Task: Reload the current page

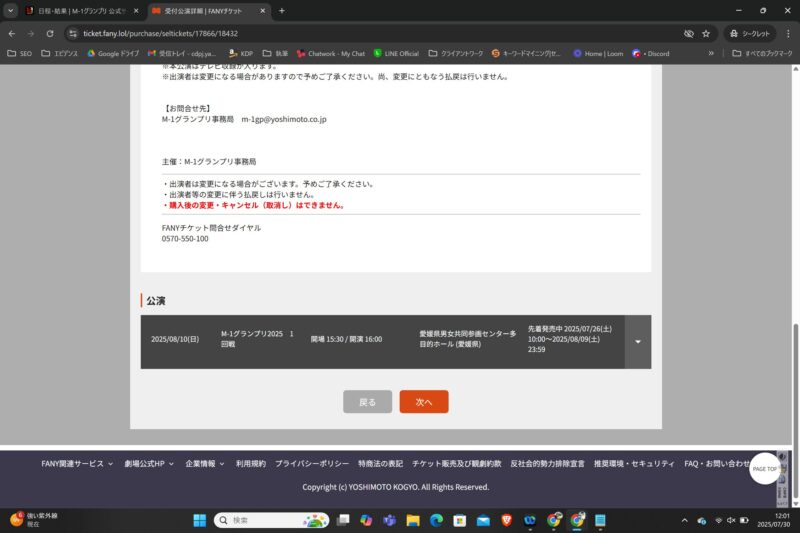Action: click(50, 34)
